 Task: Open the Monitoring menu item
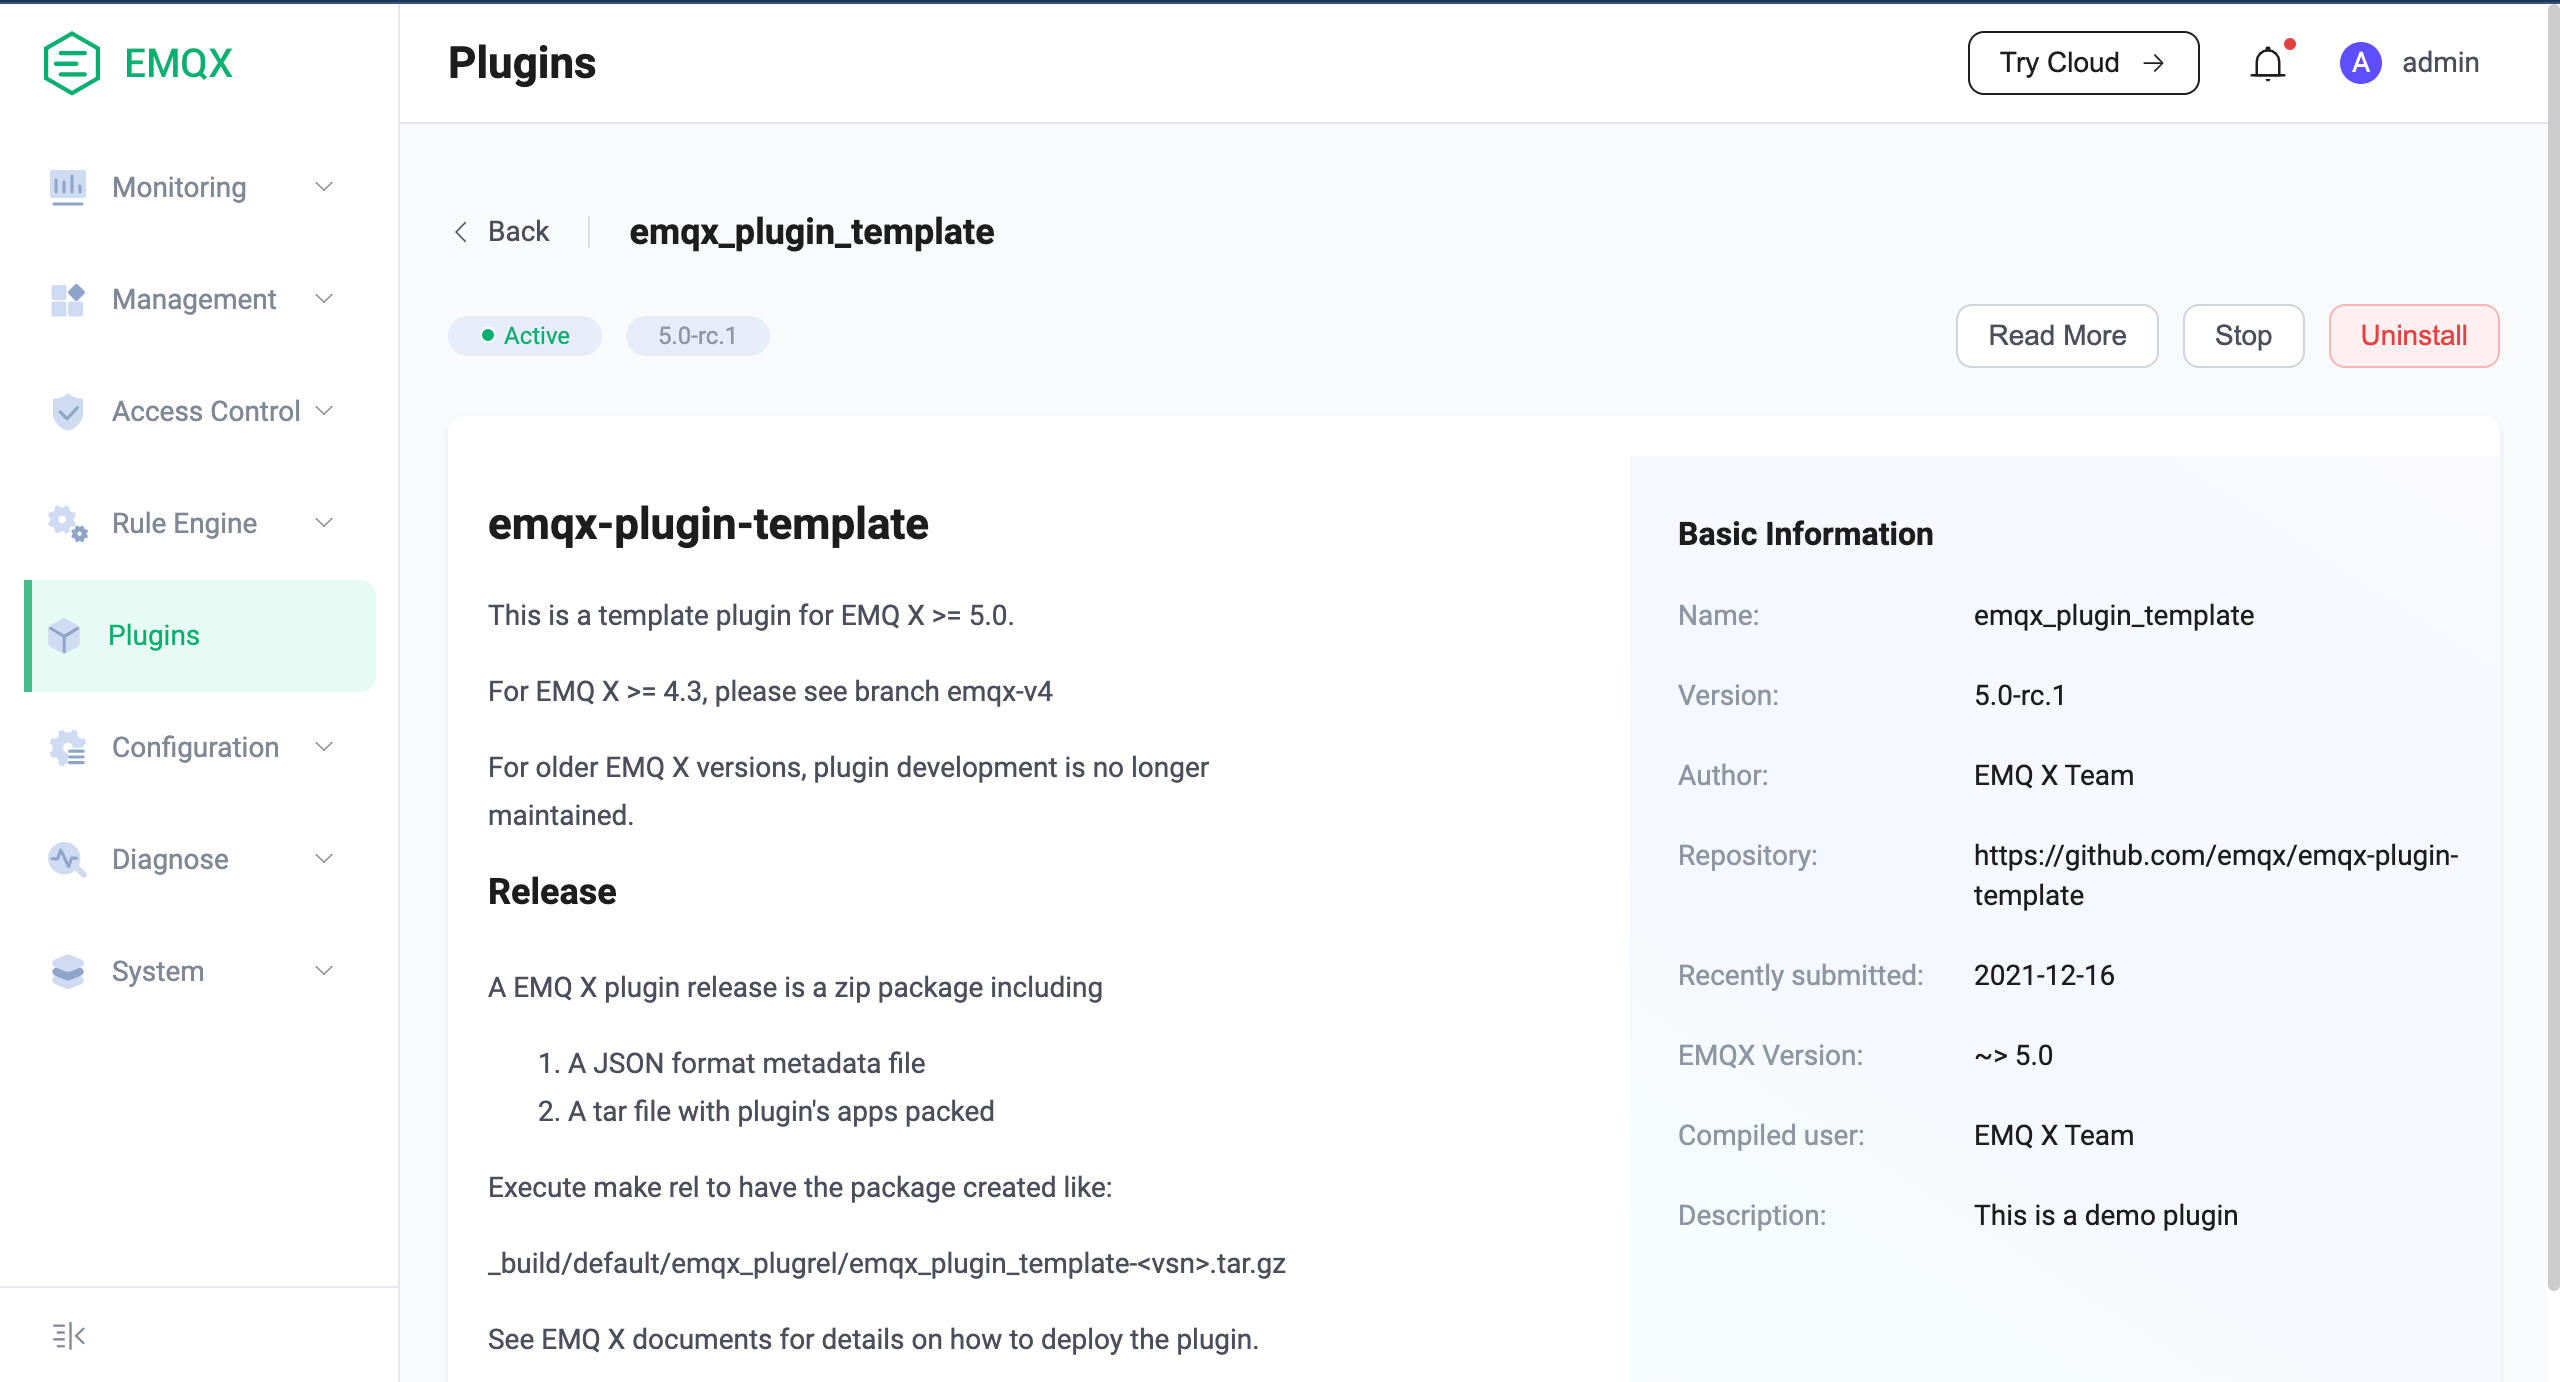click(200, 187)
